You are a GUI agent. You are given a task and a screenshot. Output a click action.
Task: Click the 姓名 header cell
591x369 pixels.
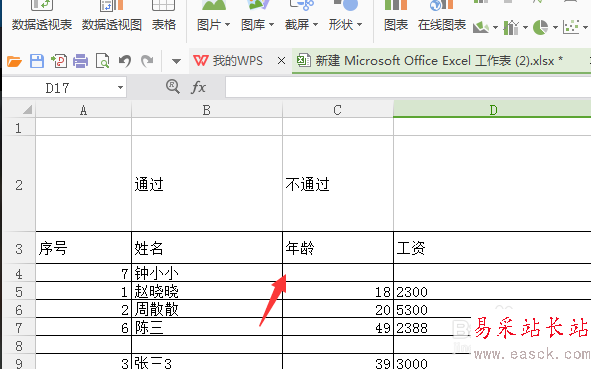coord(207,248)
